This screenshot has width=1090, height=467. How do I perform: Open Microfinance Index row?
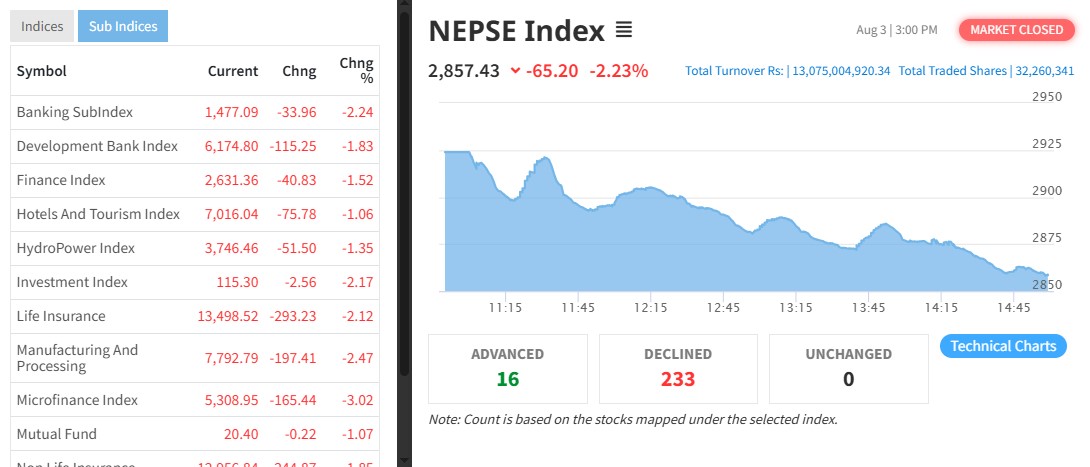click(x=77, y=400)
